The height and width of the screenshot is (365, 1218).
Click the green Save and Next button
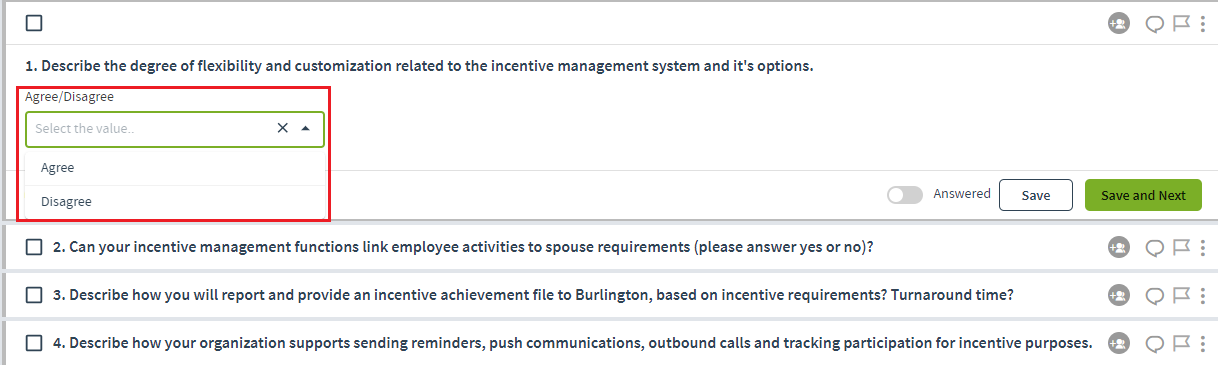click(1143, 195)
